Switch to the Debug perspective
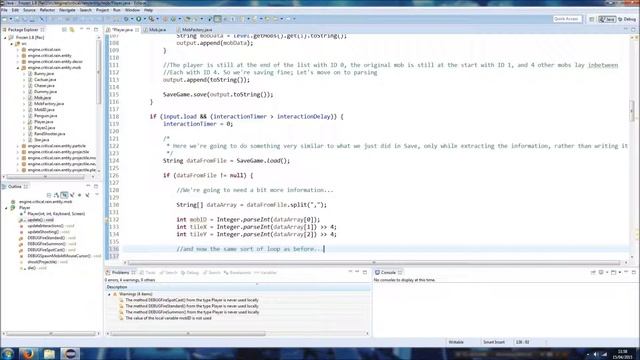The image size is (640, 360). (627, 19)
